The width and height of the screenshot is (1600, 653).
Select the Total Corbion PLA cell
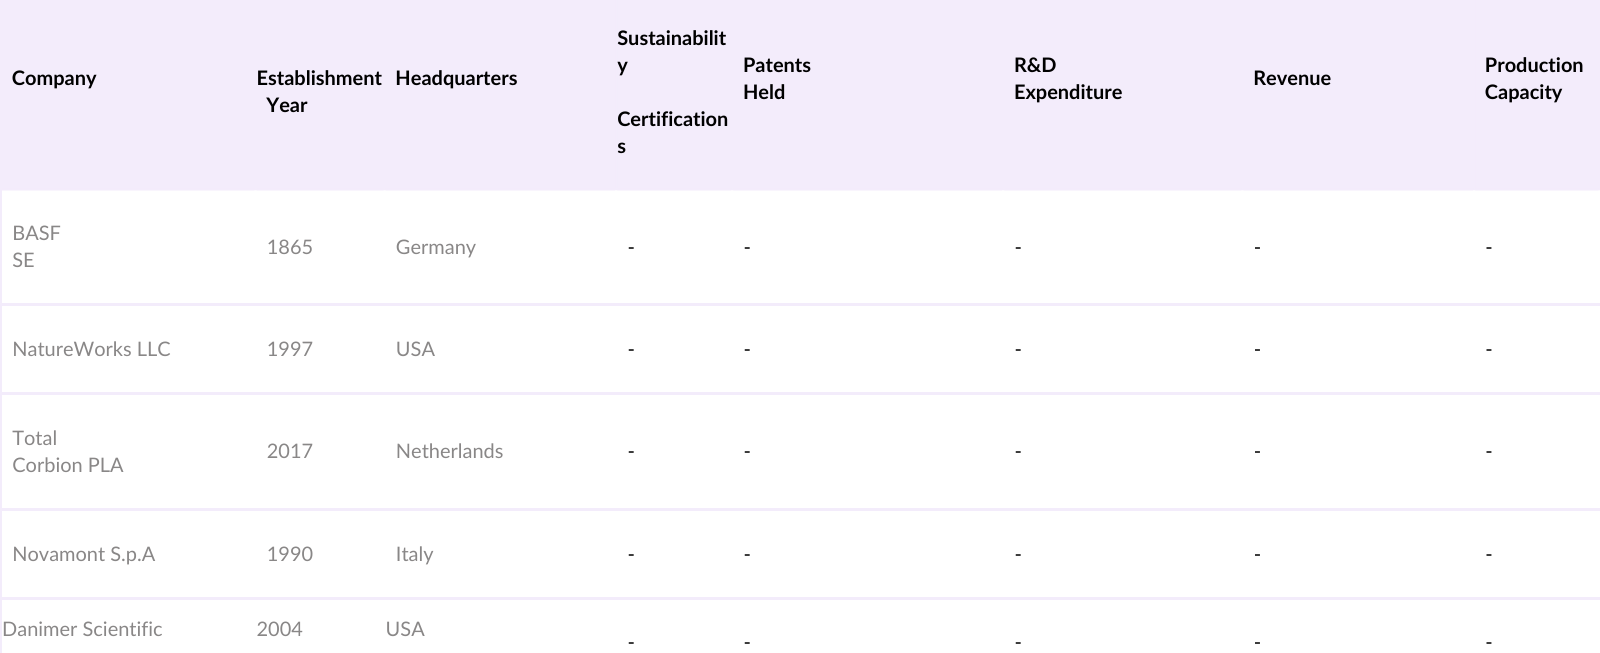click(67, 451)
